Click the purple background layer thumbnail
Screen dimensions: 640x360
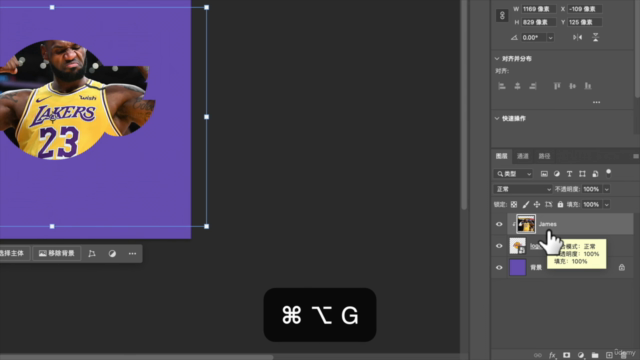518,267
